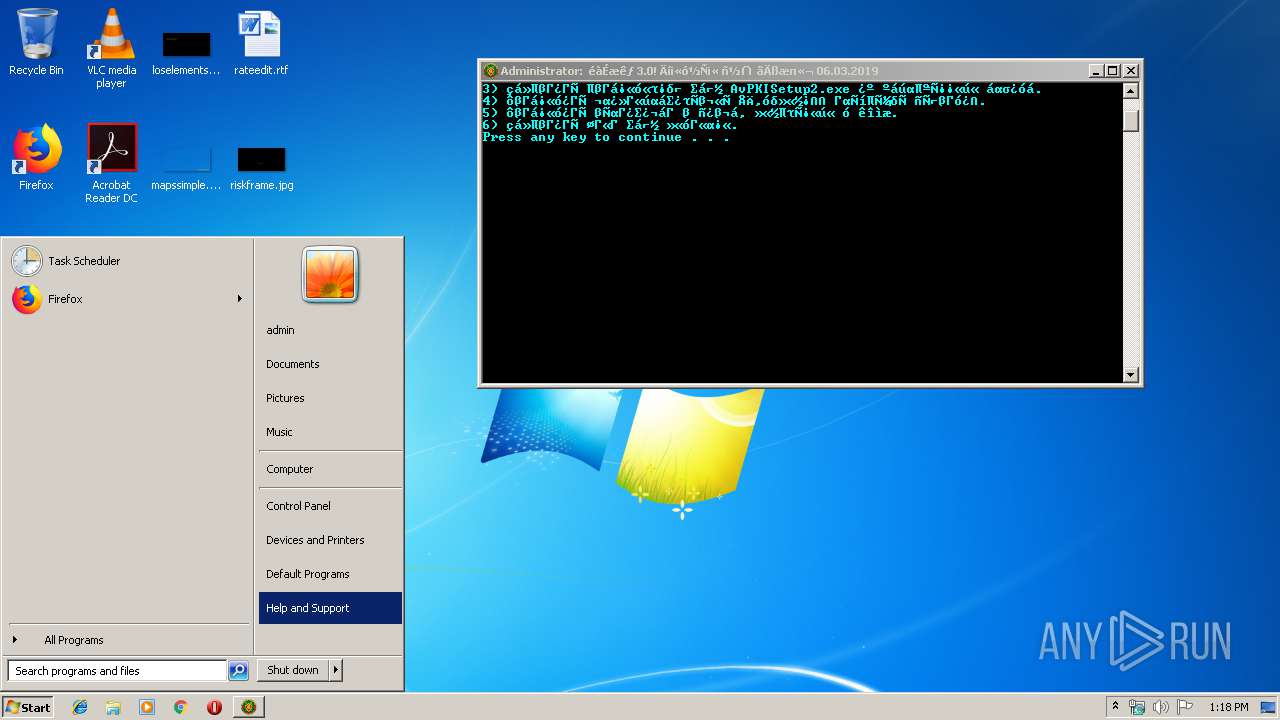Minimize the Administrator console window
Viewport: 1280px width, 720px height.
(1096, 71)
